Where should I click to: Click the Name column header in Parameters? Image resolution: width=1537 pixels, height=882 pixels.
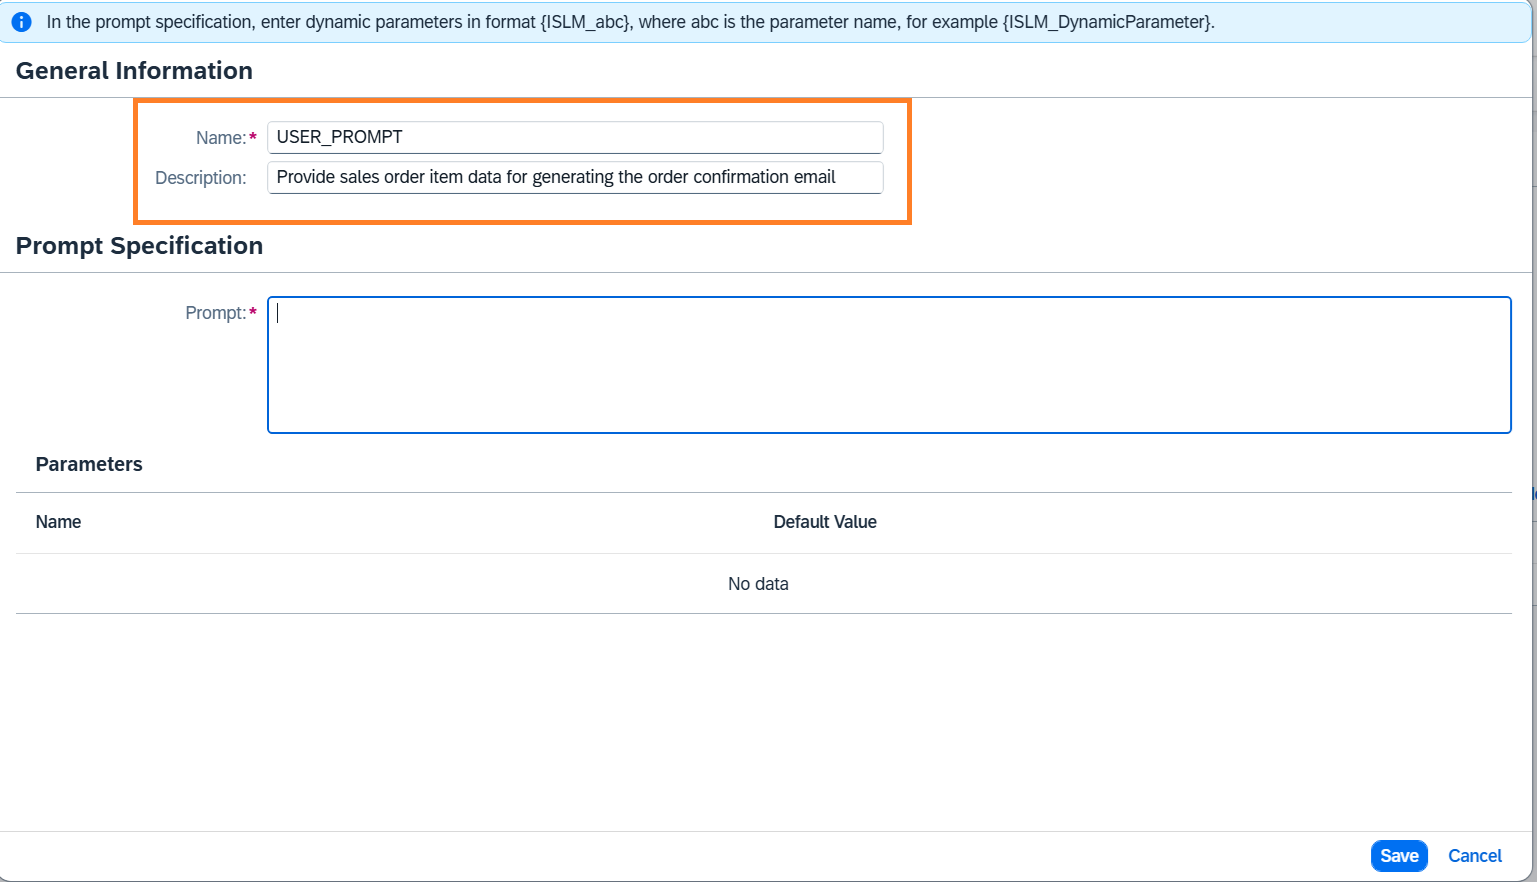point(58,522)
